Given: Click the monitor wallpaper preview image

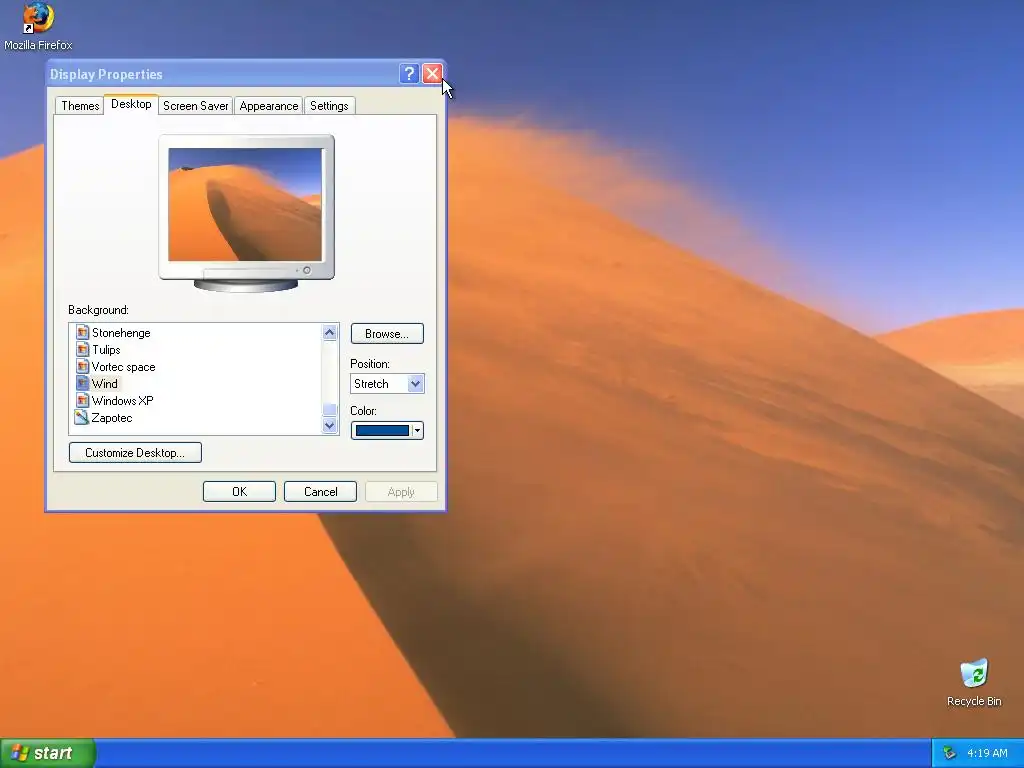Looking at the screenshot, I should (x=246, y=204).
